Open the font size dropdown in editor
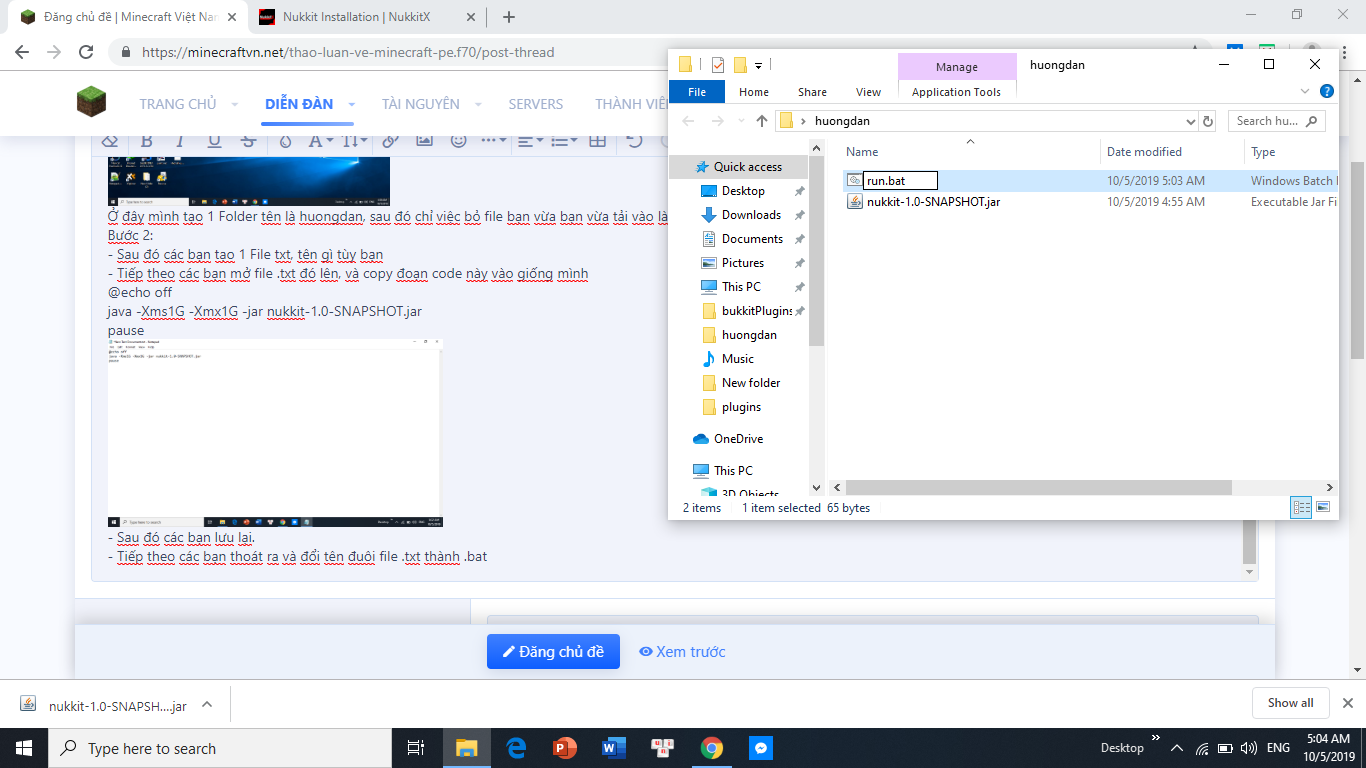 355,141
